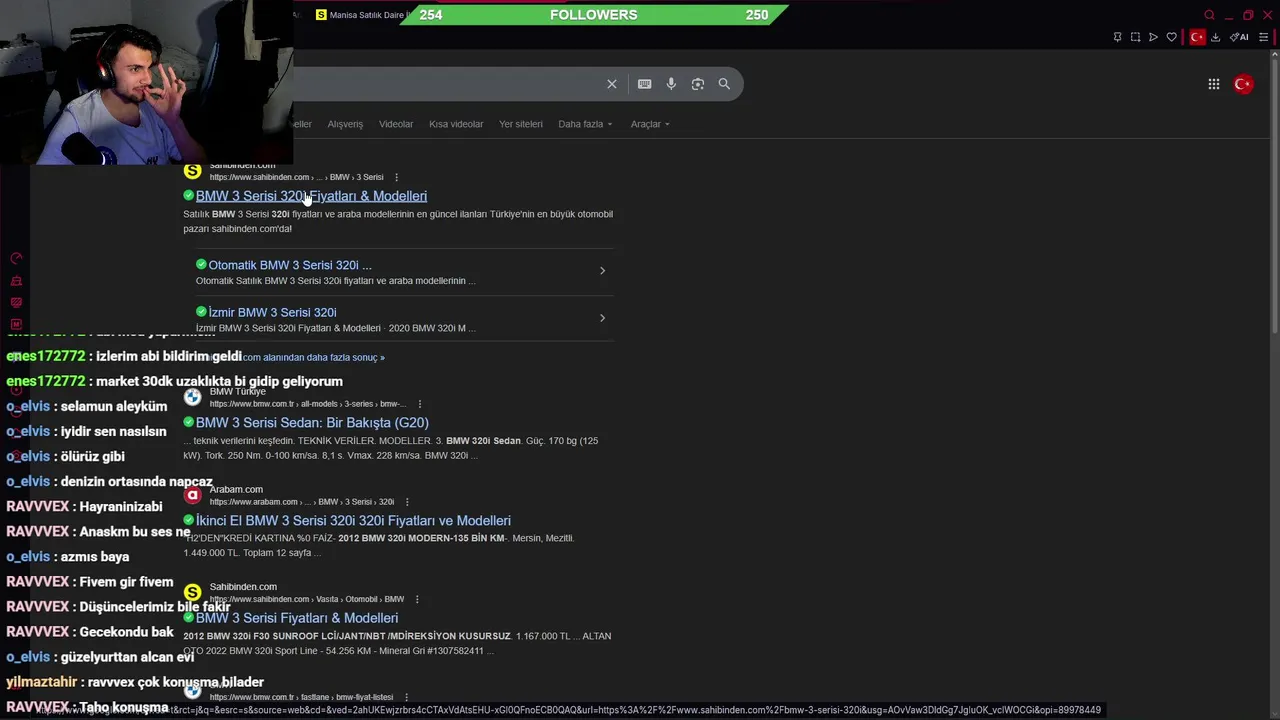
Task: Start voice search with the microphone
Action: coord(671,84)
